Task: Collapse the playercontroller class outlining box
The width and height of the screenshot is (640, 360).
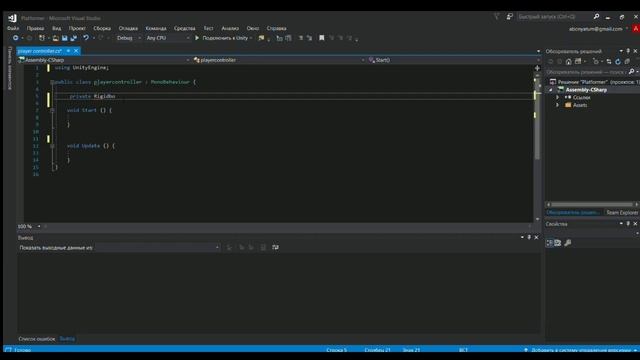Action: click(x=52, y=82)
